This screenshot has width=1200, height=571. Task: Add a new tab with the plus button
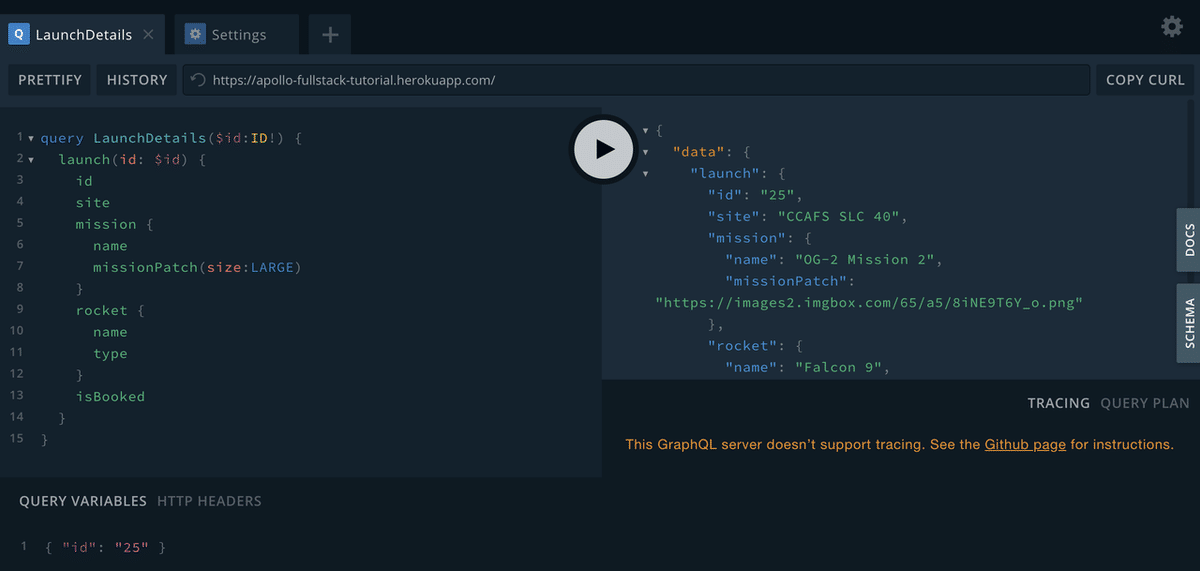pos(330,35)
